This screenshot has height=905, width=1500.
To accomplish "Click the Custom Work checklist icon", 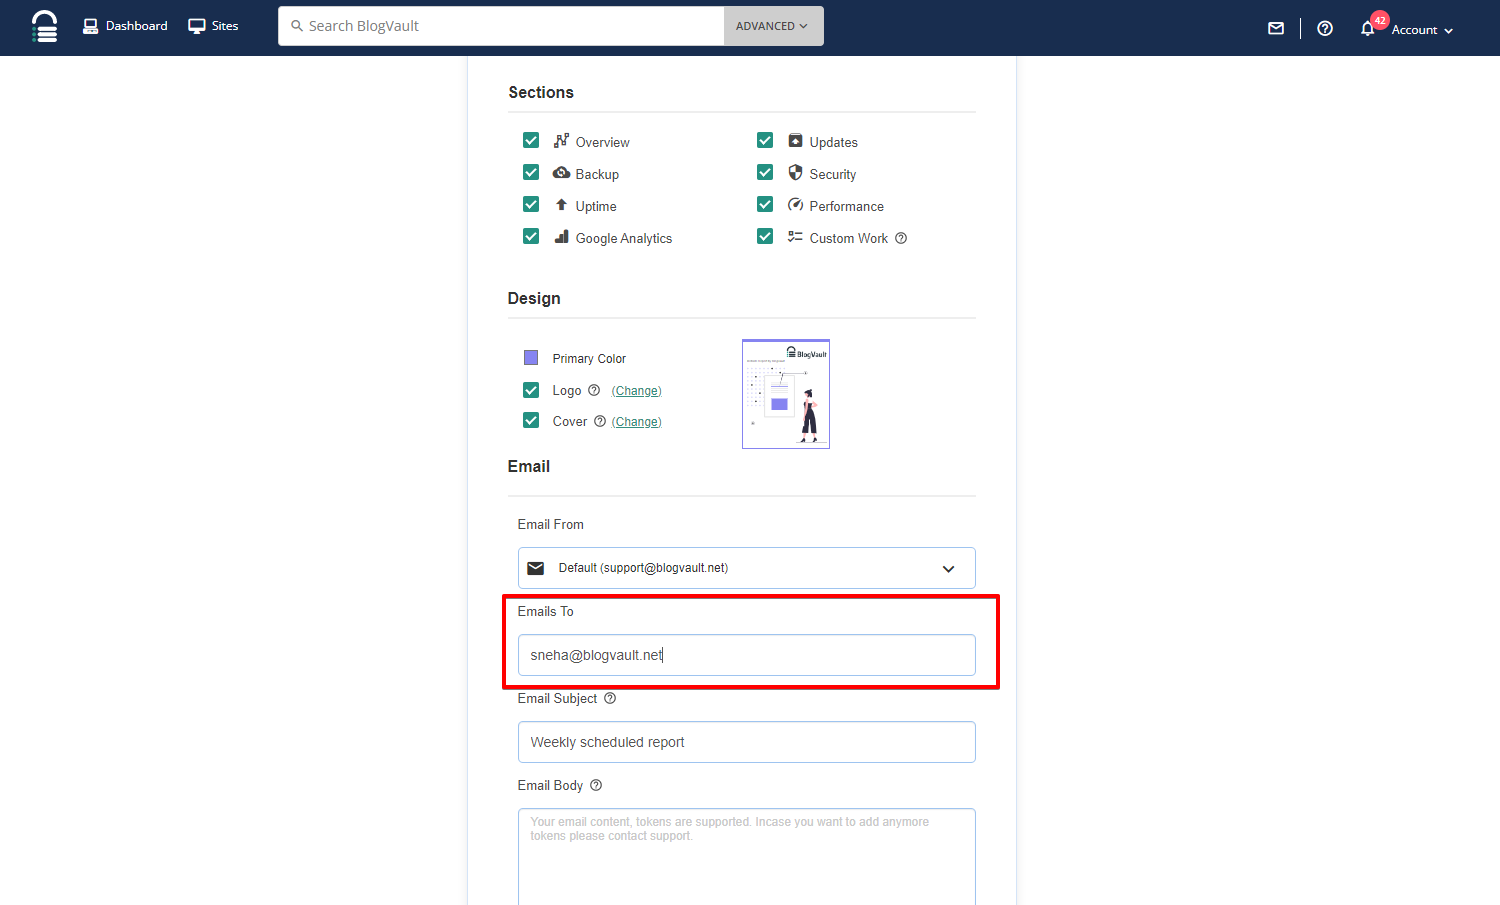I will tap(796, 236).
